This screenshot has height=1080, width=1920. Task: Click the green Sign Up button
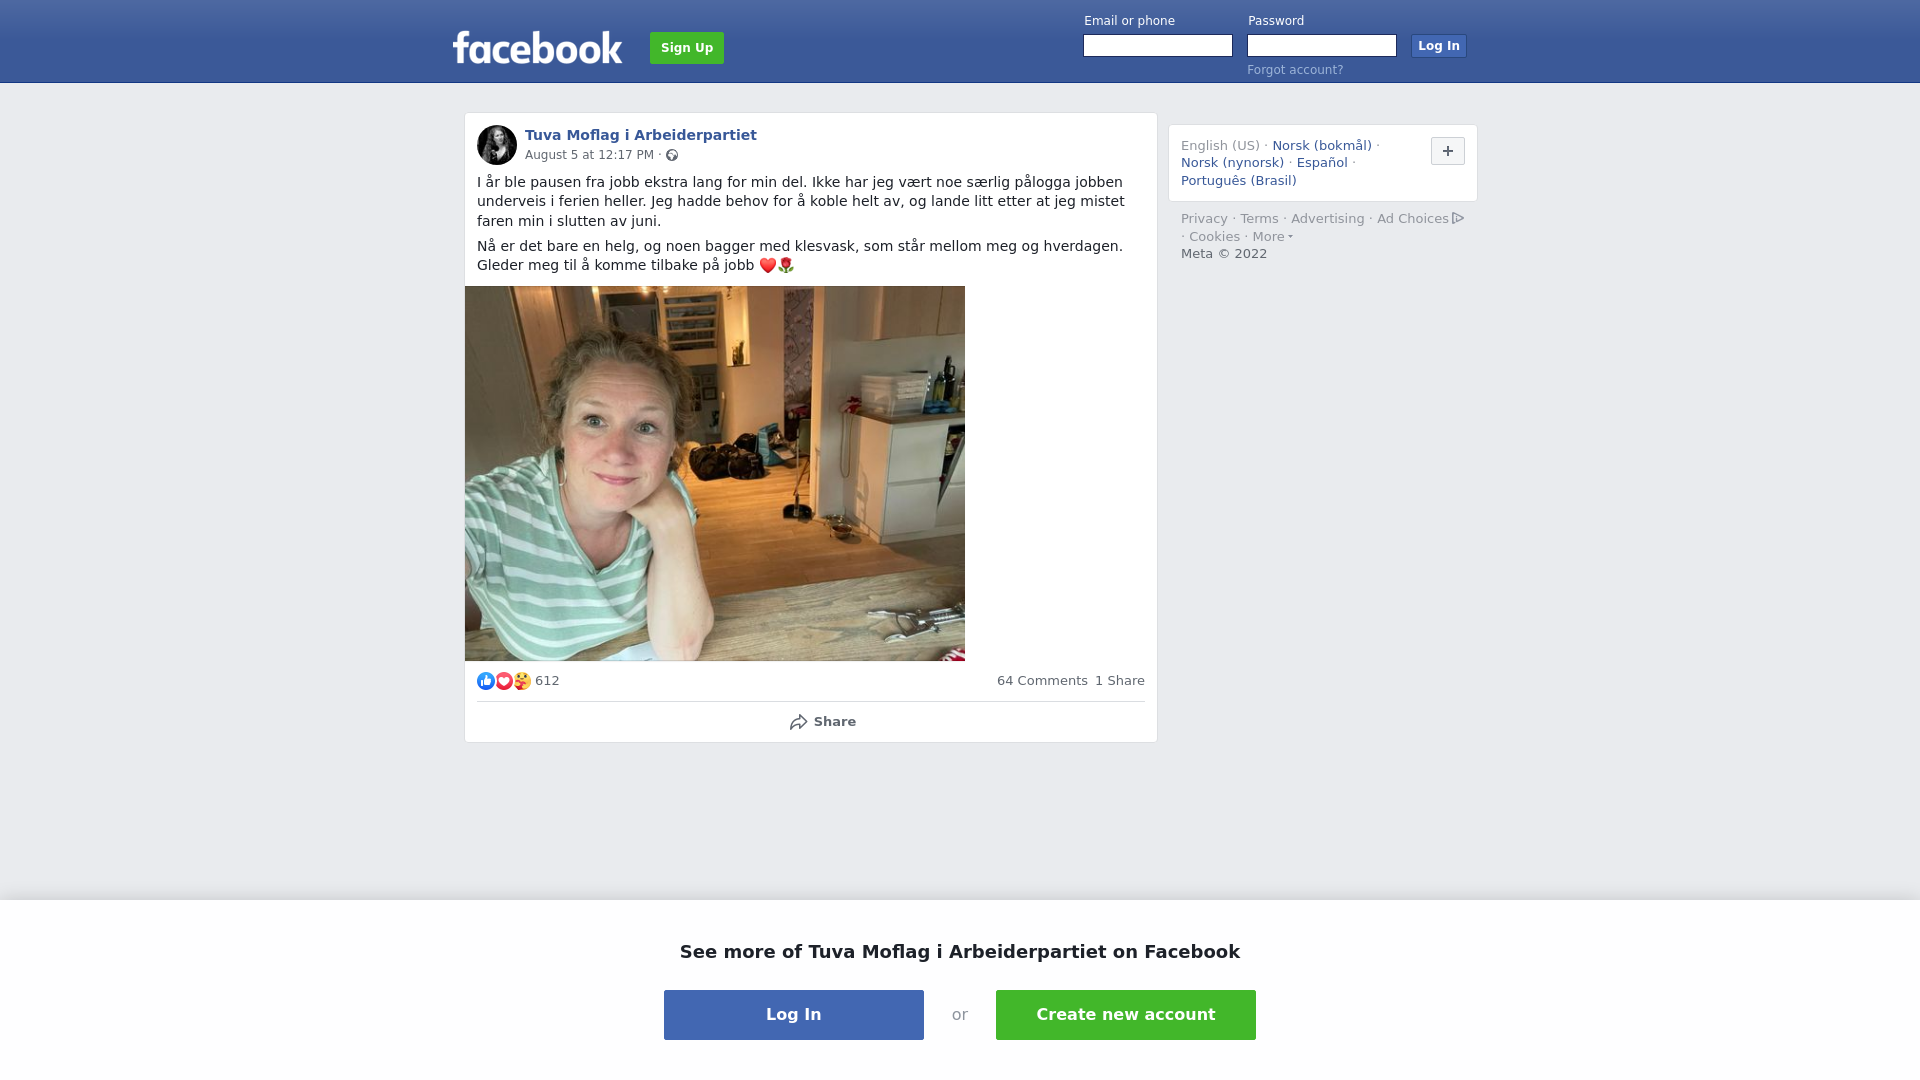pyautogui.click(x=687, y=48)
